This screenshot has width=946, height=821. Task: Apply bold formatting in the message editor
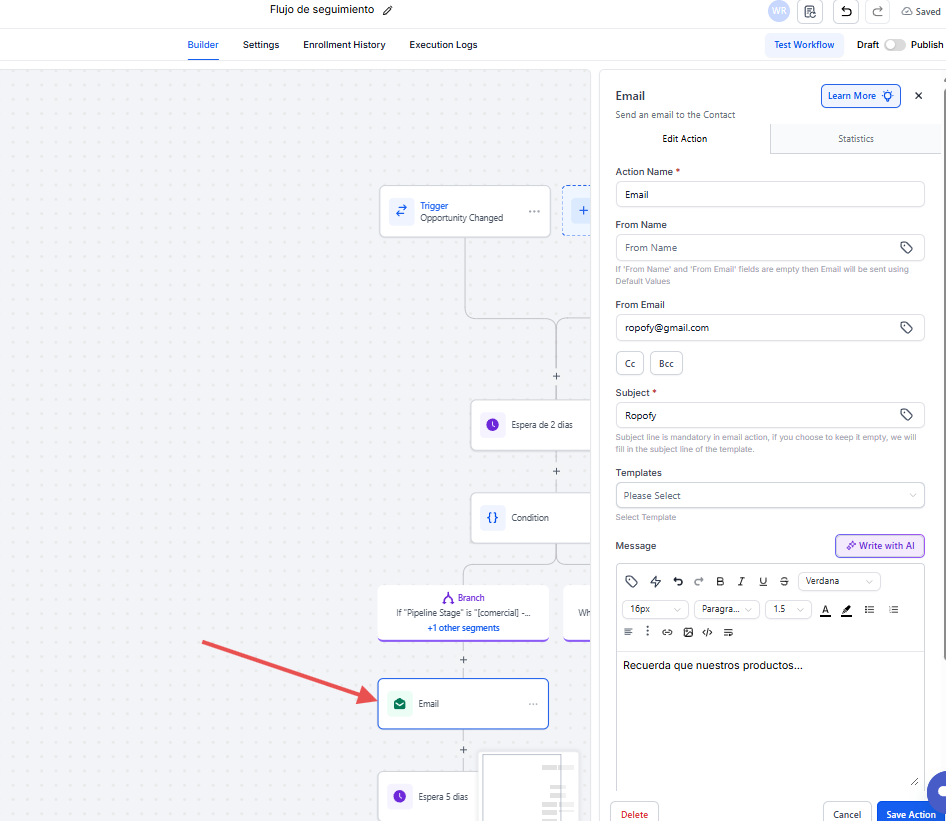click(720, 581)
